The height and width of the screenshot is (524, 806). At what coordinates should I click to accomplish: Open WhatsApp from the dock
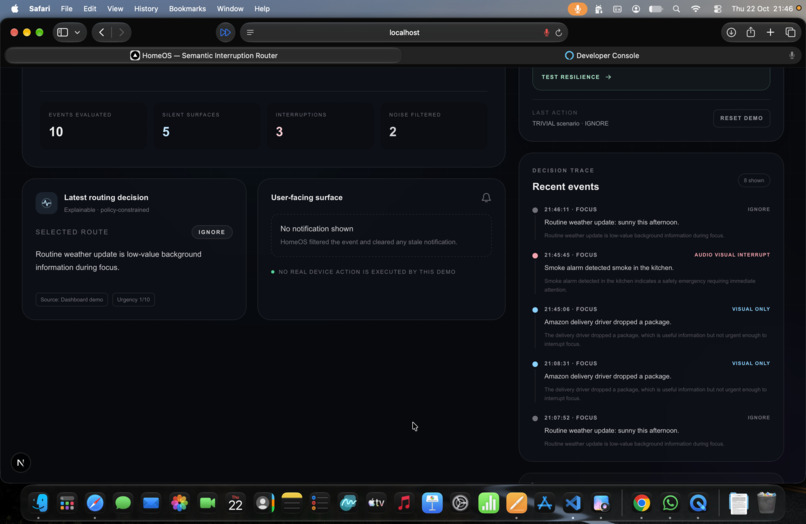click(670, 503)
